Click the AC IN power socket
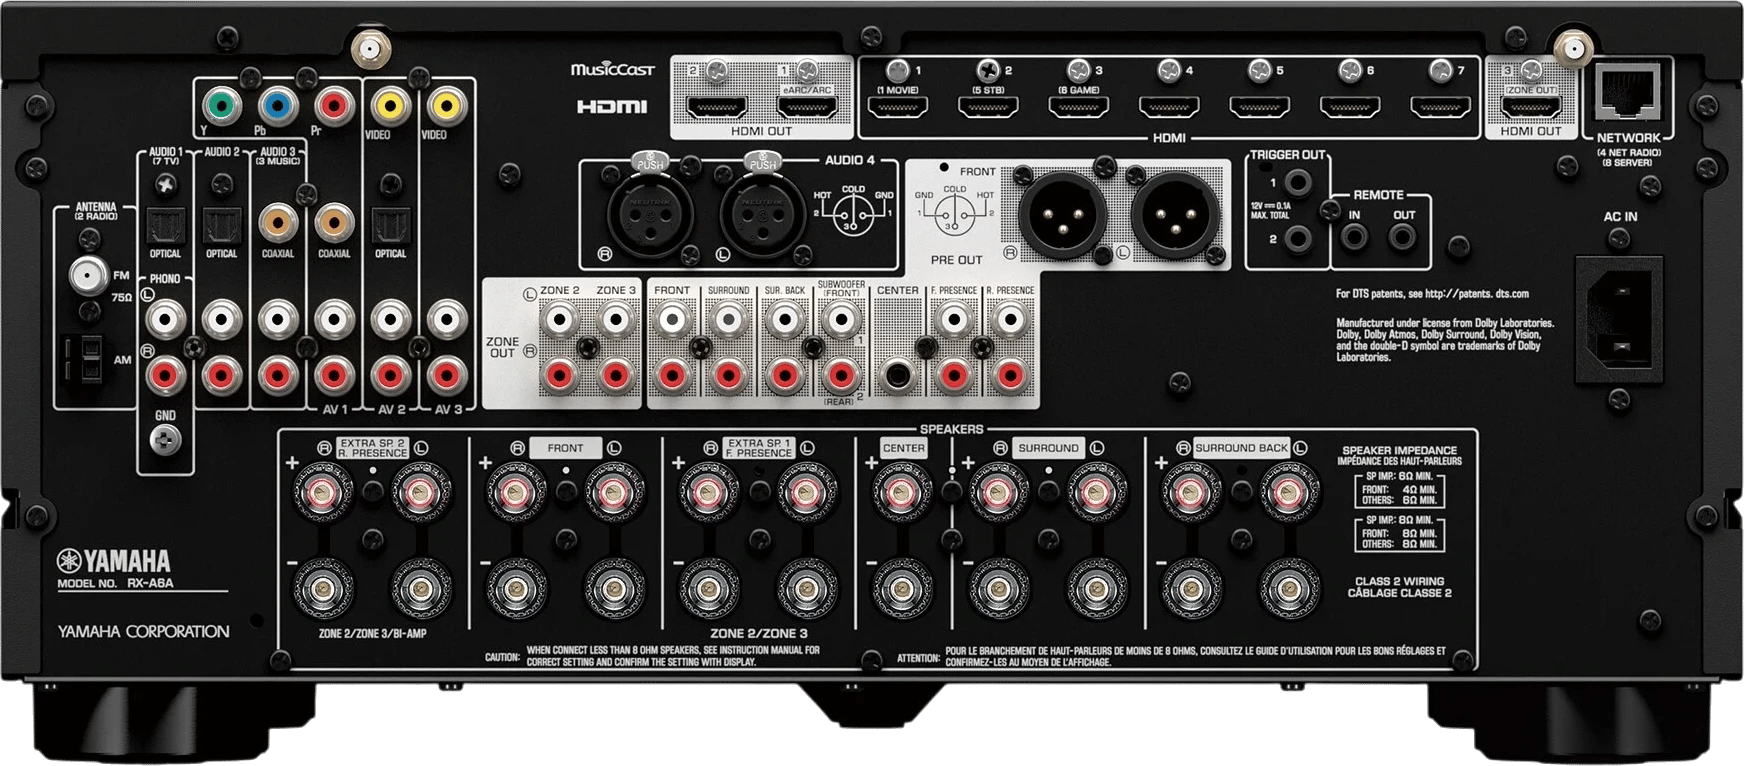 pos(1619,319)
